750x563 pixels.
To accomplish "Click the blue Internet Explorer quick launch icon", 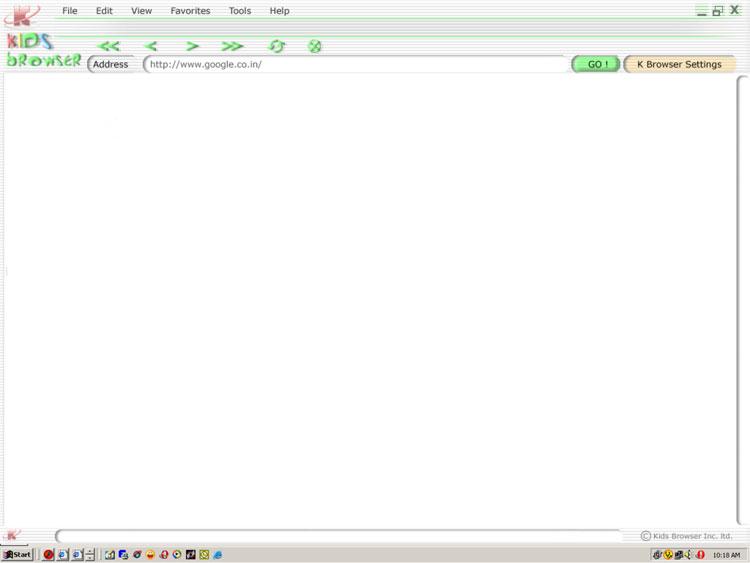I will 218,555.
